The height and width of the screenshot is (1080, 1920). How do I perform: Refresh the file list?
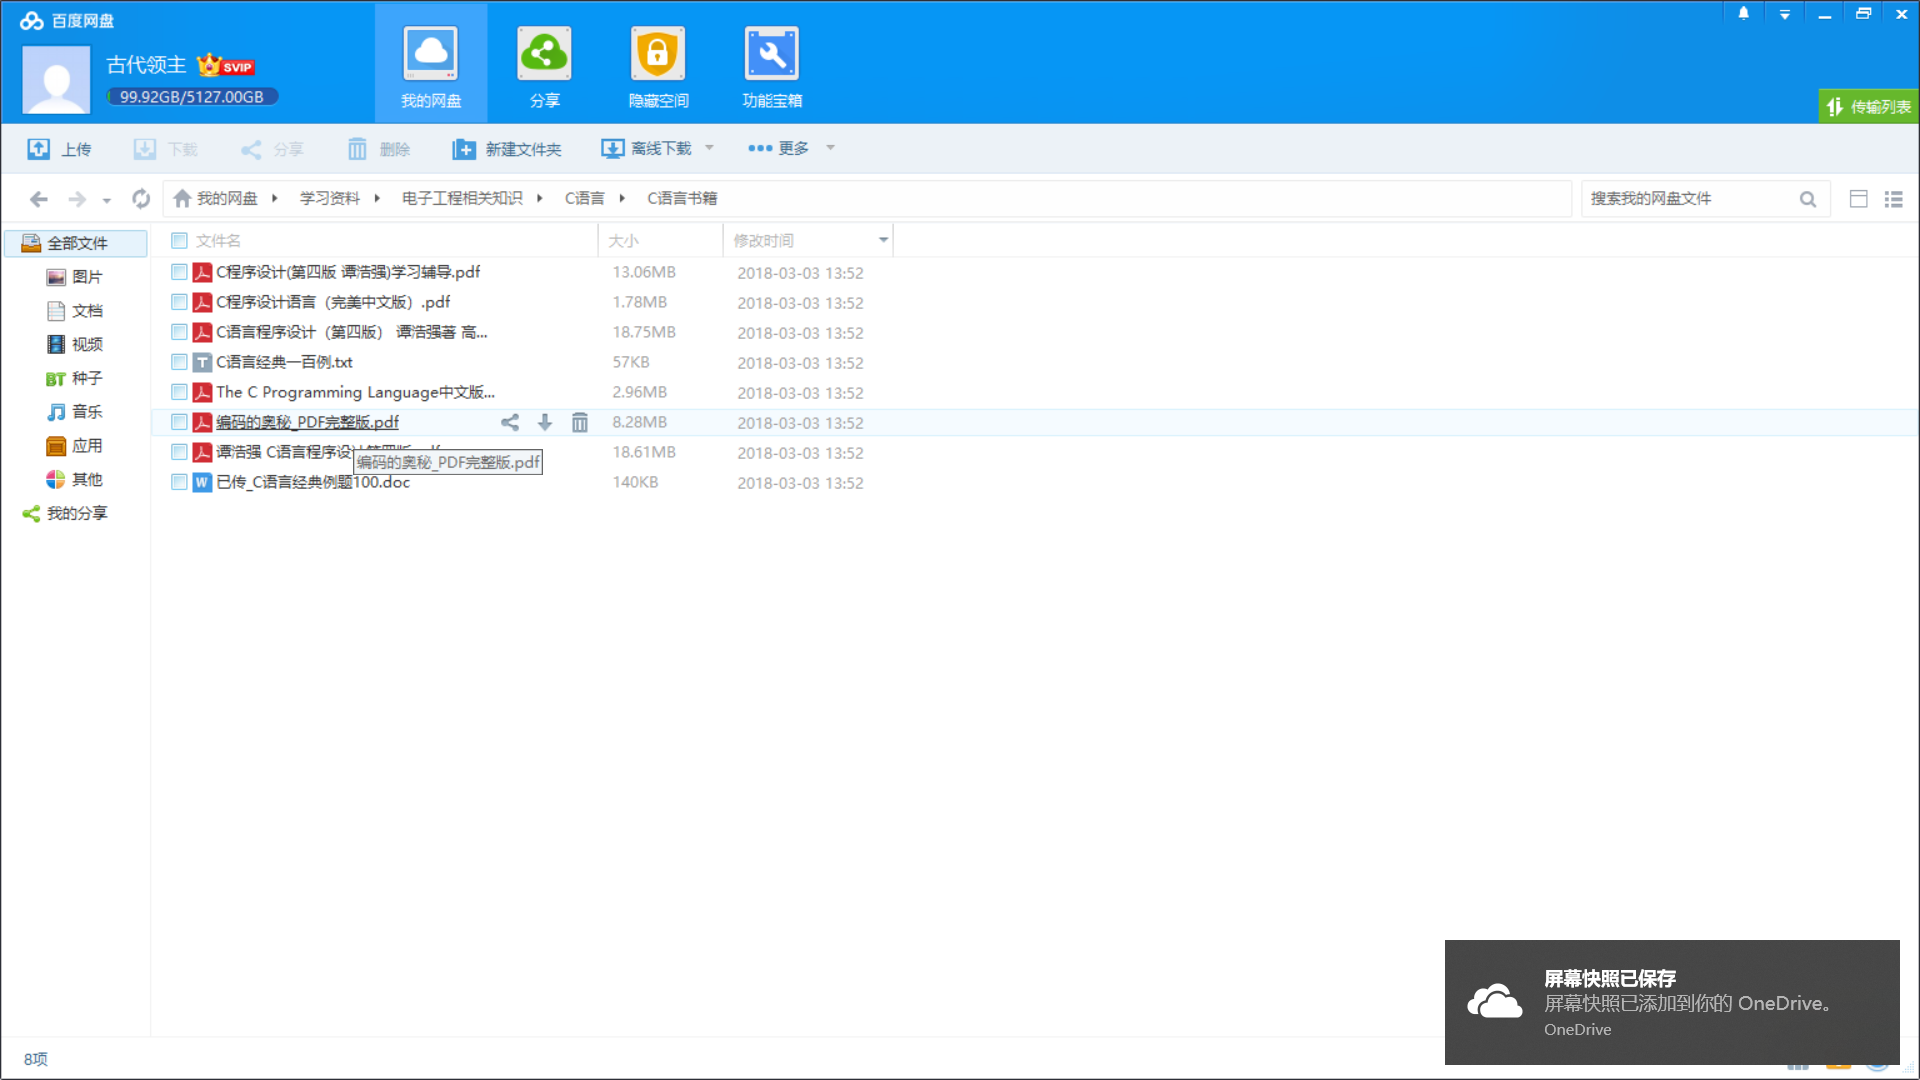point(141,199)
